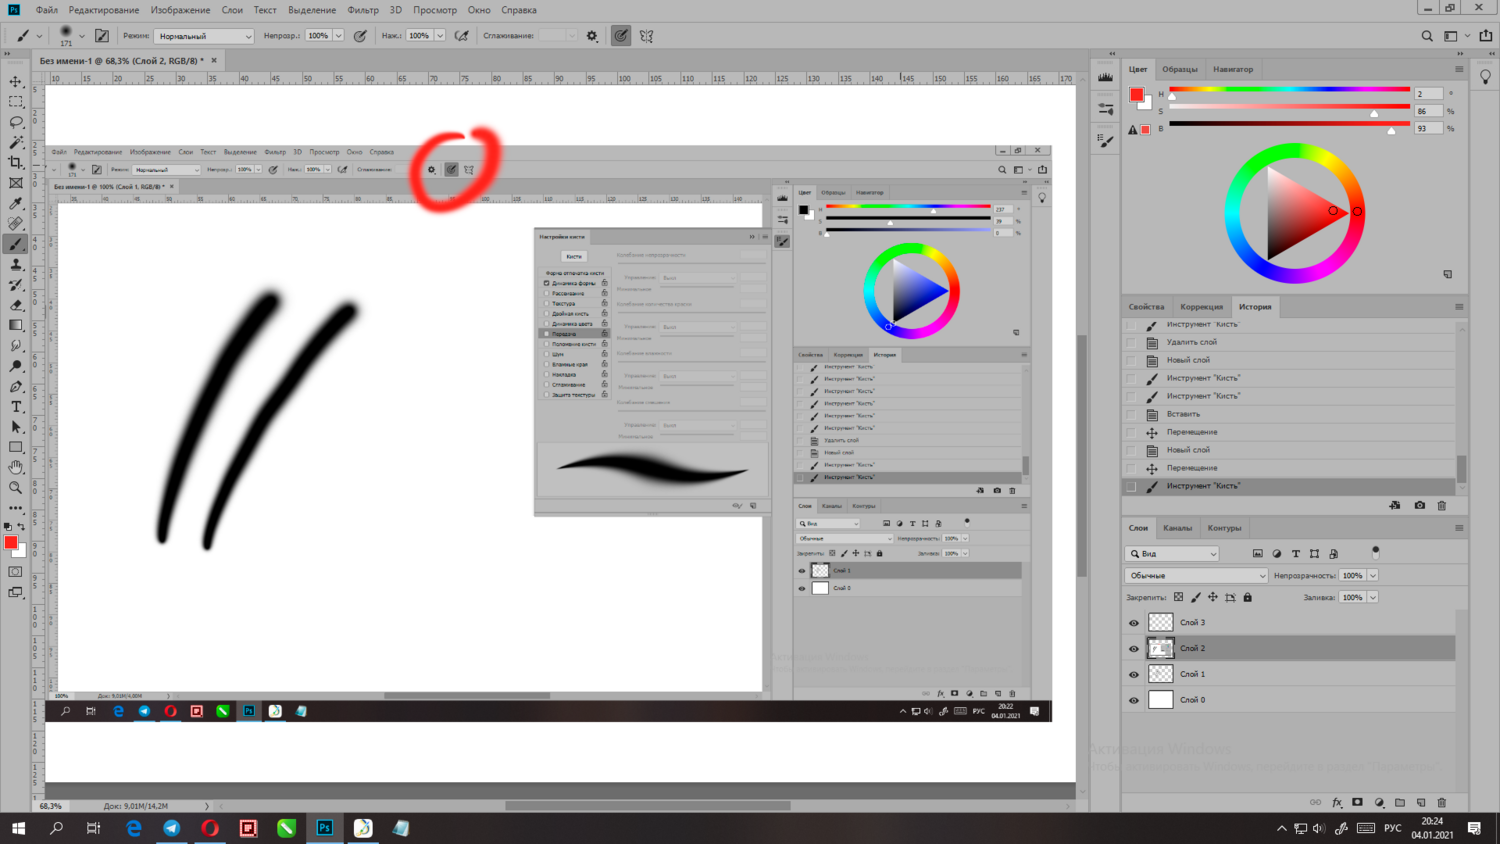Open the layer filter type dropdown Вид
The width and height of the screenshot is (1500, 844).
tap(1172, 554)
